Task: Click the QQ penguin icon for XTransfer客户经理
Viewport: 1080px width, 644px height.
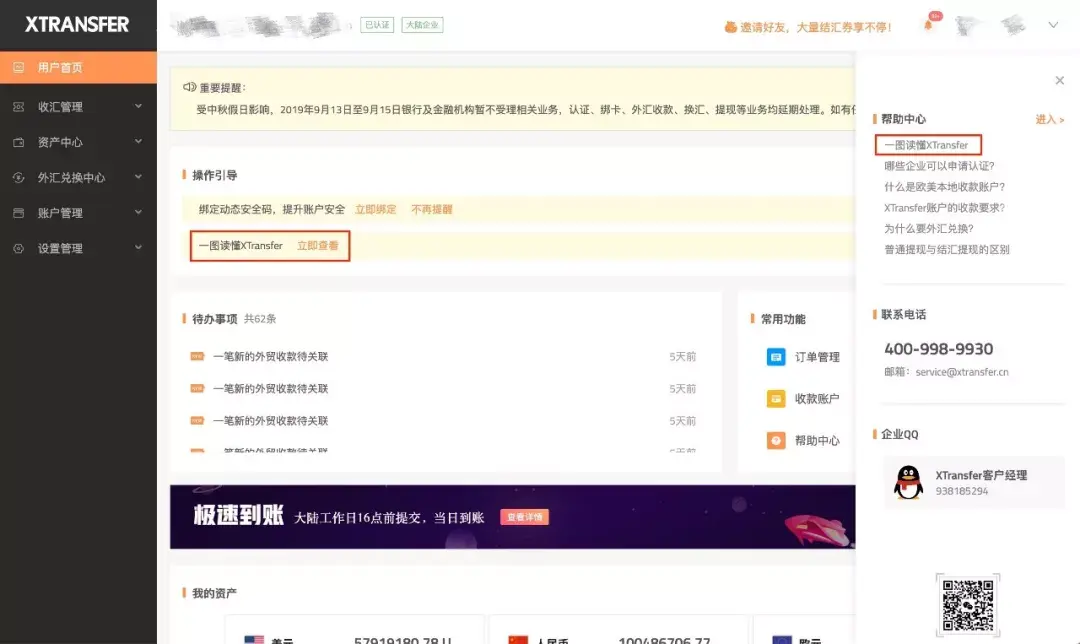Action: (x=907, y=484)
